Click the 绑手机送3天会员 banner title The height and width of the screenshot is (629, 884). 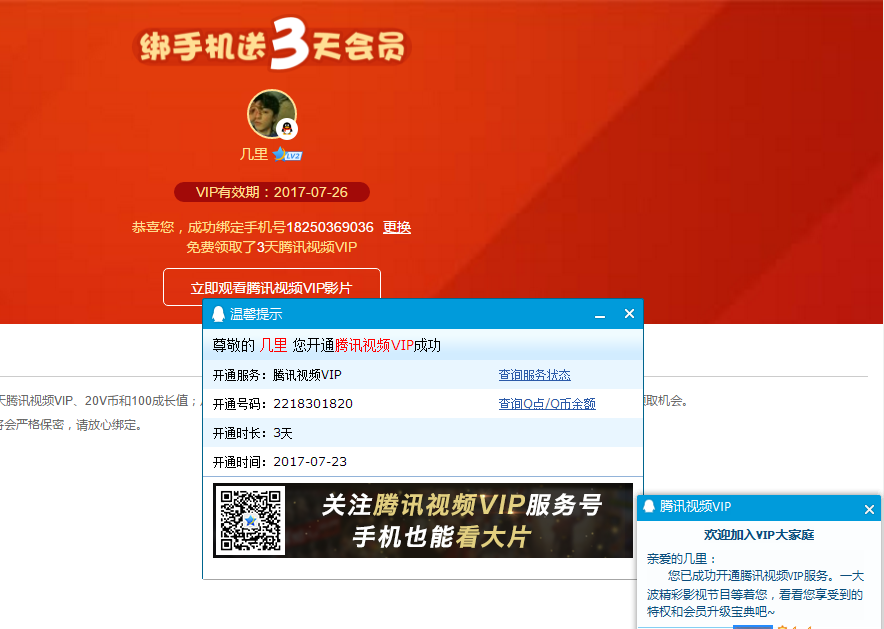pos(272,45)
